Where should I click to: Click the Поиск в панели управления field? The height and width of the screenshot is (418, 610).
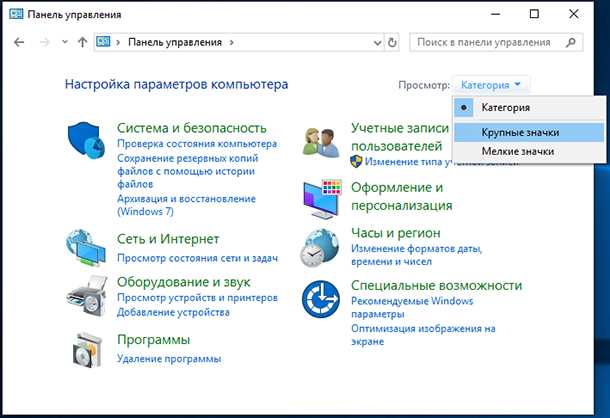(496, 42)
